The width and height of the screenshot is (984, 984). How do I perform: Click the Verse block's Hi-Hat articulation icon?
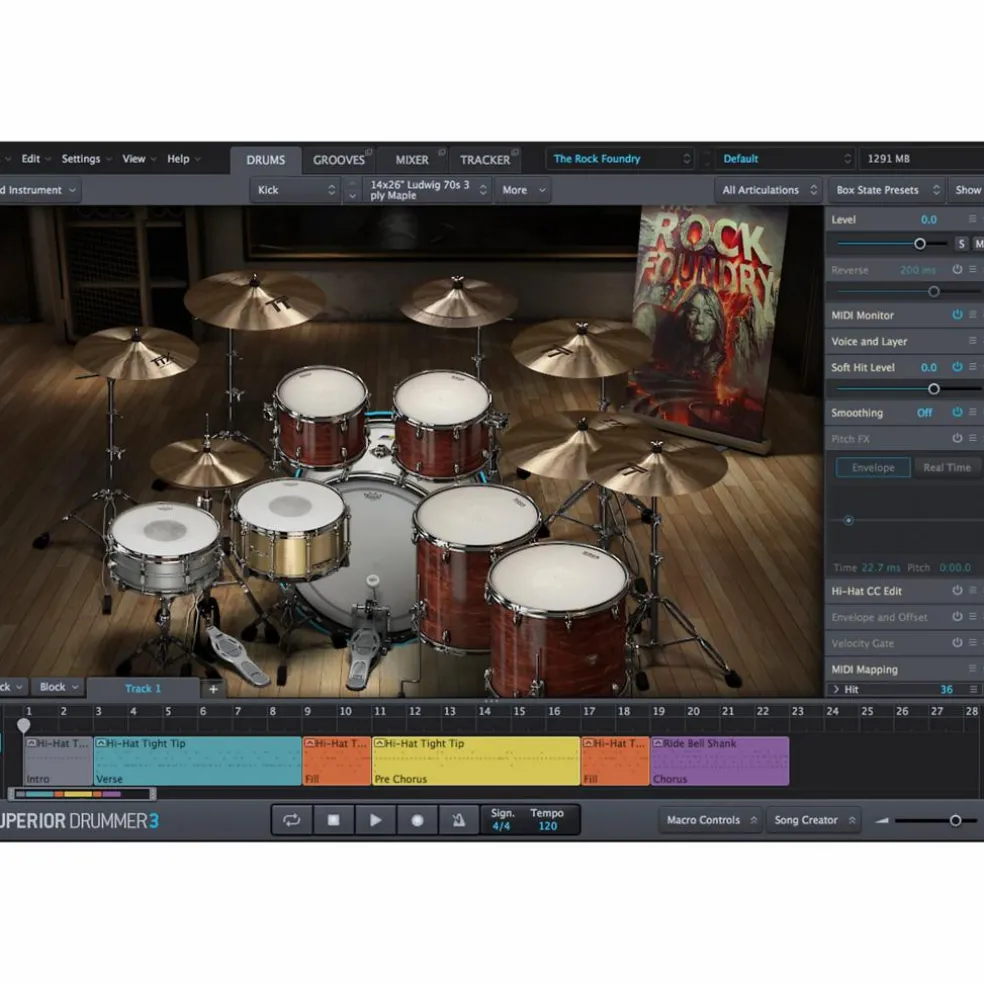click(100, 743)
